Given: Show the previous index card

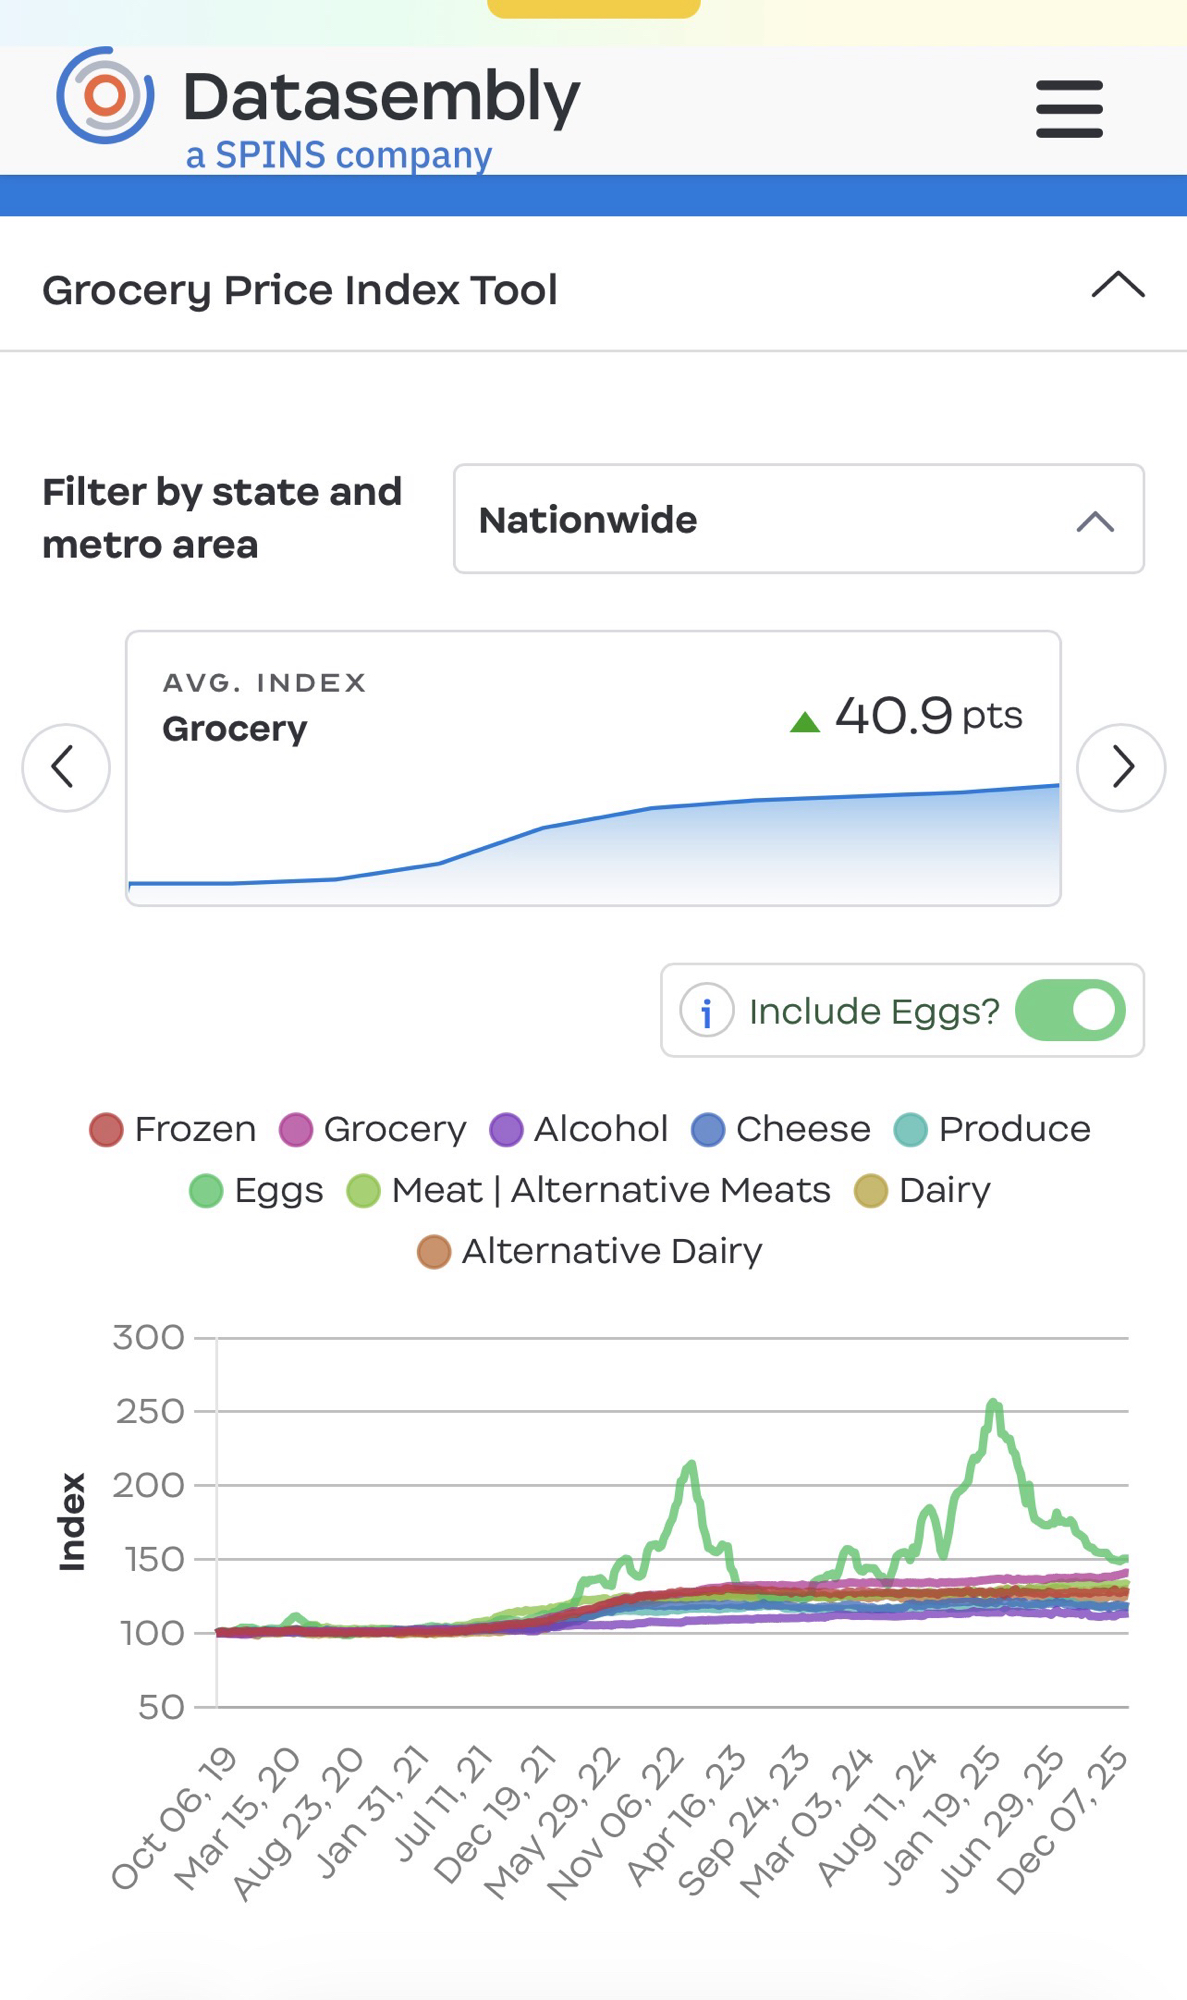Looking at the screenshot, I should pyautogui.click(x=66, y=768).
